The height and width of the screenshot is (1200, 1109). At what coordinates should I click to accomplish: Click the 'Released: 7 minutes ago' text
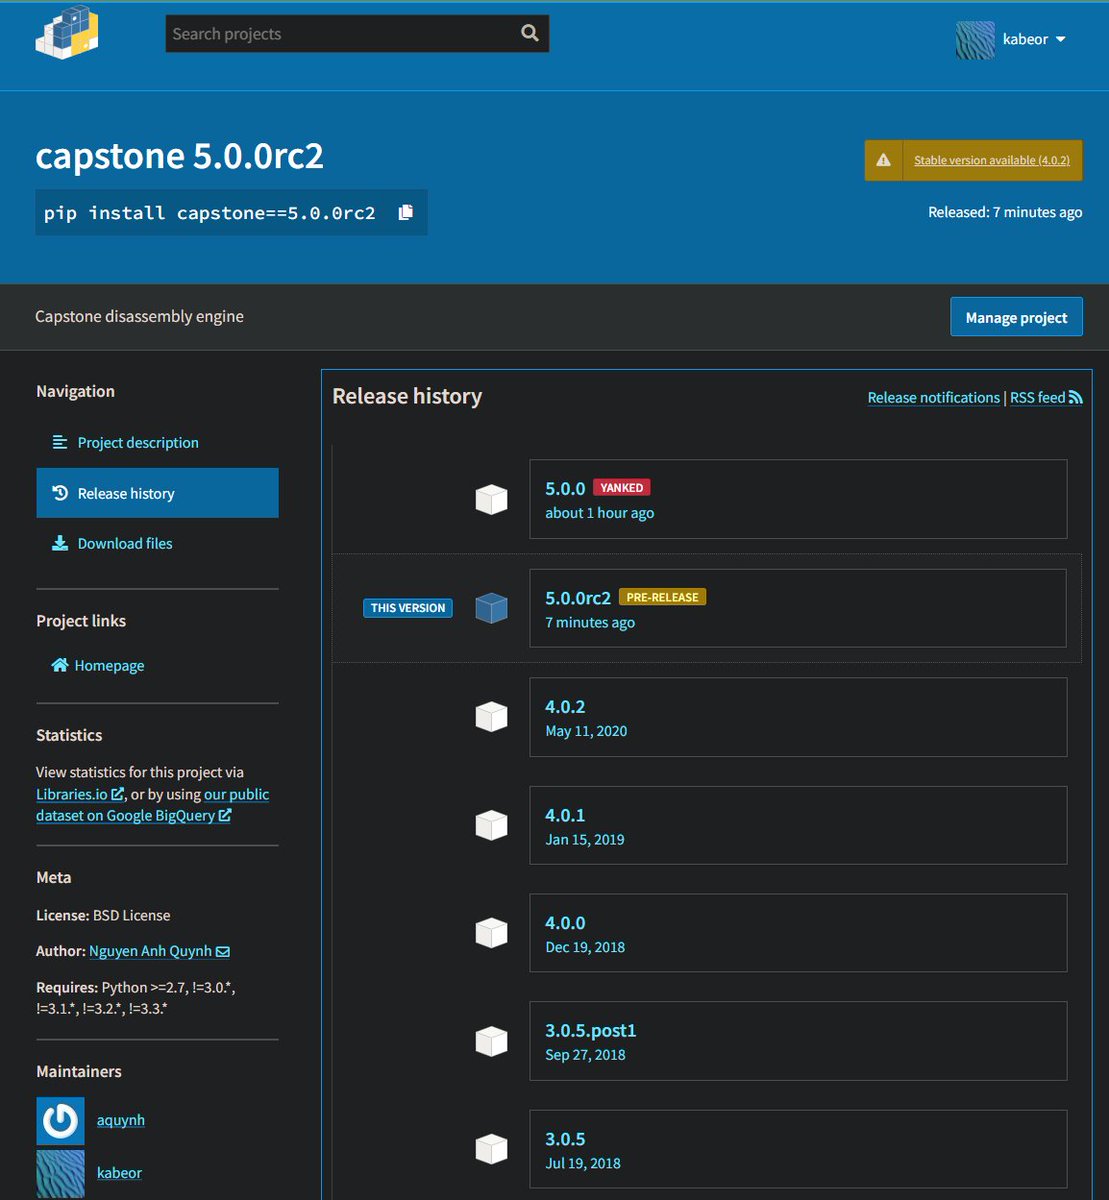click(1005, 212)
